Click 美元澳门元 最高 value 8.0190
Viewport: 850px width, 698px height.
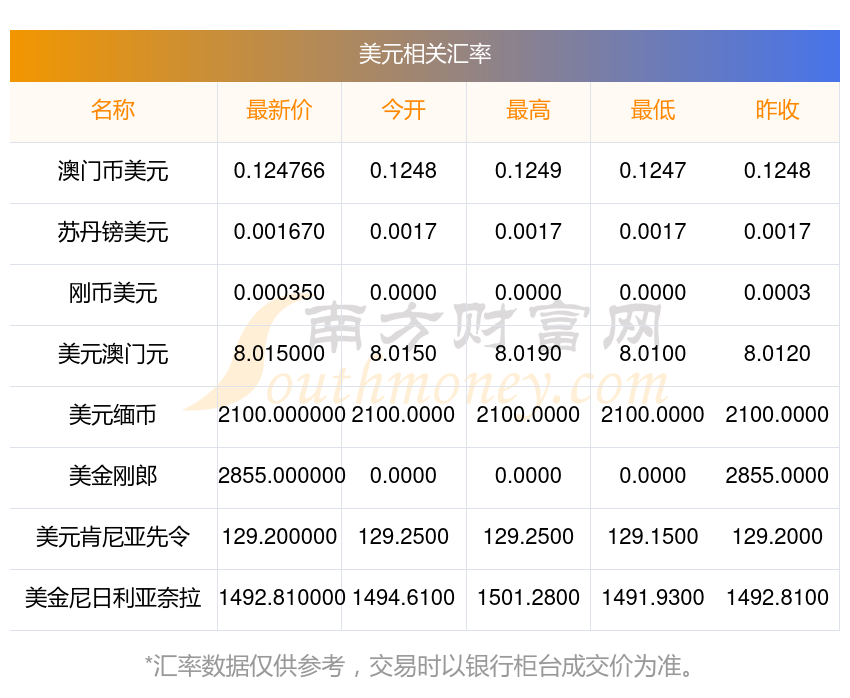[528, 354]
